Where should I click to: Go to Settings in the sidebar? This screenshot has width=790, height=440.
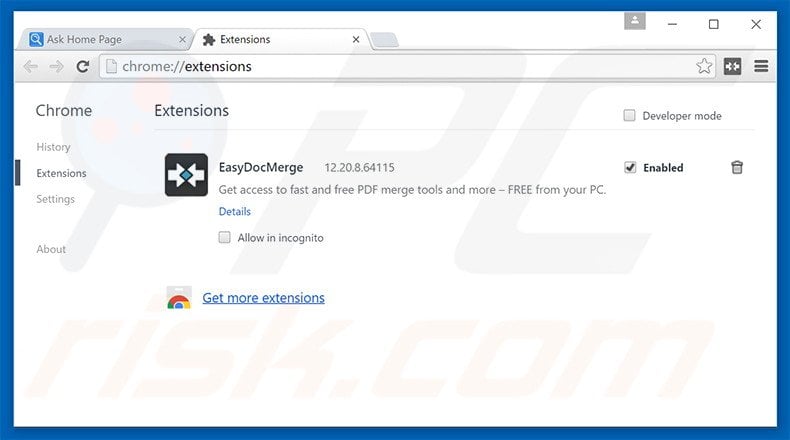[x=55, y=199]
